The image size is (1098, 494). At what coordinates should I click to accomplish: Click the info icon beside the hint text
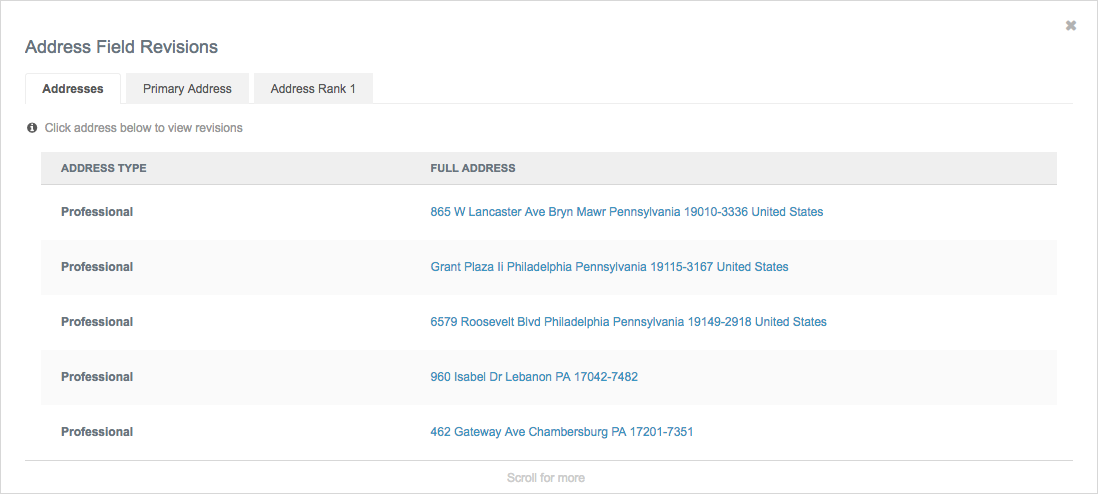coord(32,128)
